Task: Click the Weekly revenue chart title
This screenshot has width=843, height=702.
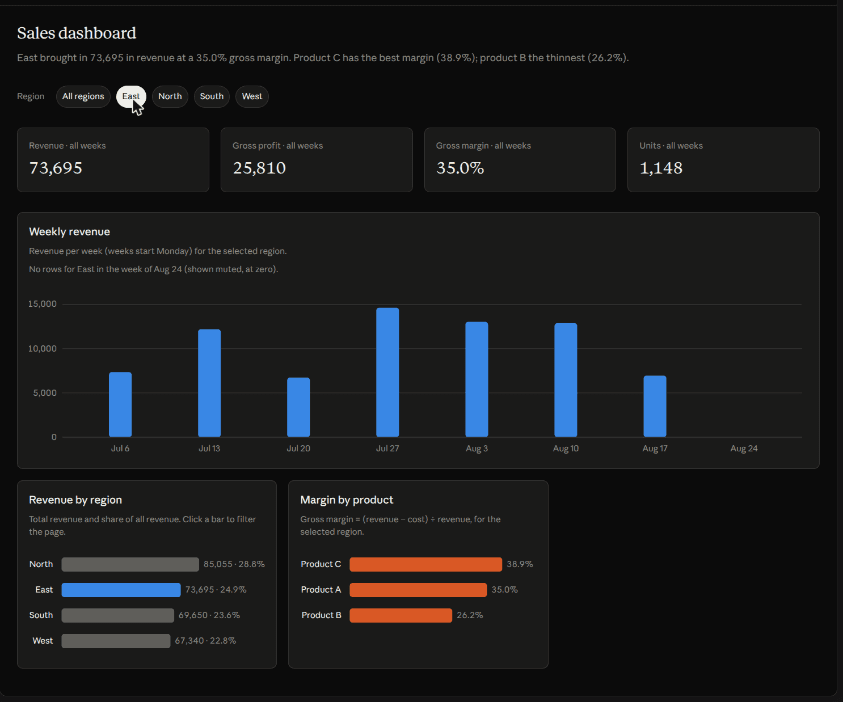Action: point(69,232)
